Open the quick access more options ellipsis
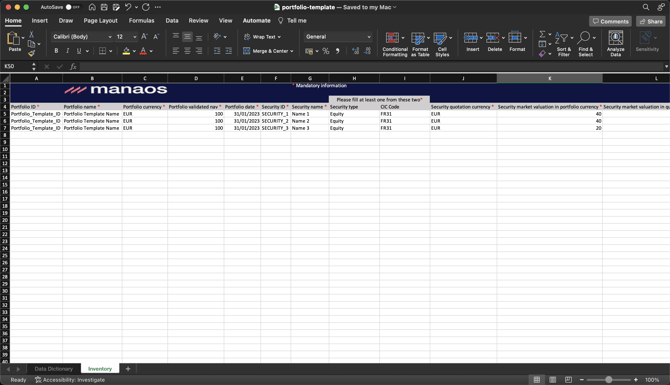The height and width of the screenshot is (385, 670). [158, 7]
